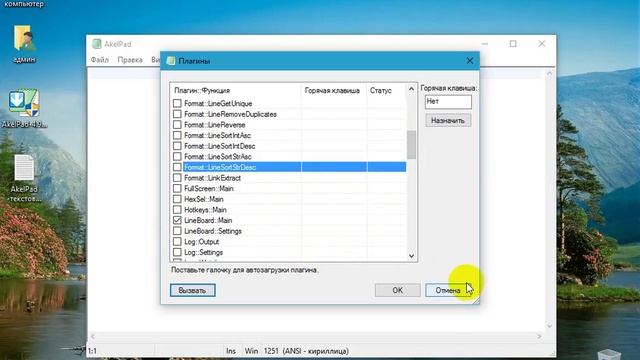
Task: Click the Плагин::Функция column header
Action: tap(235, 90)
